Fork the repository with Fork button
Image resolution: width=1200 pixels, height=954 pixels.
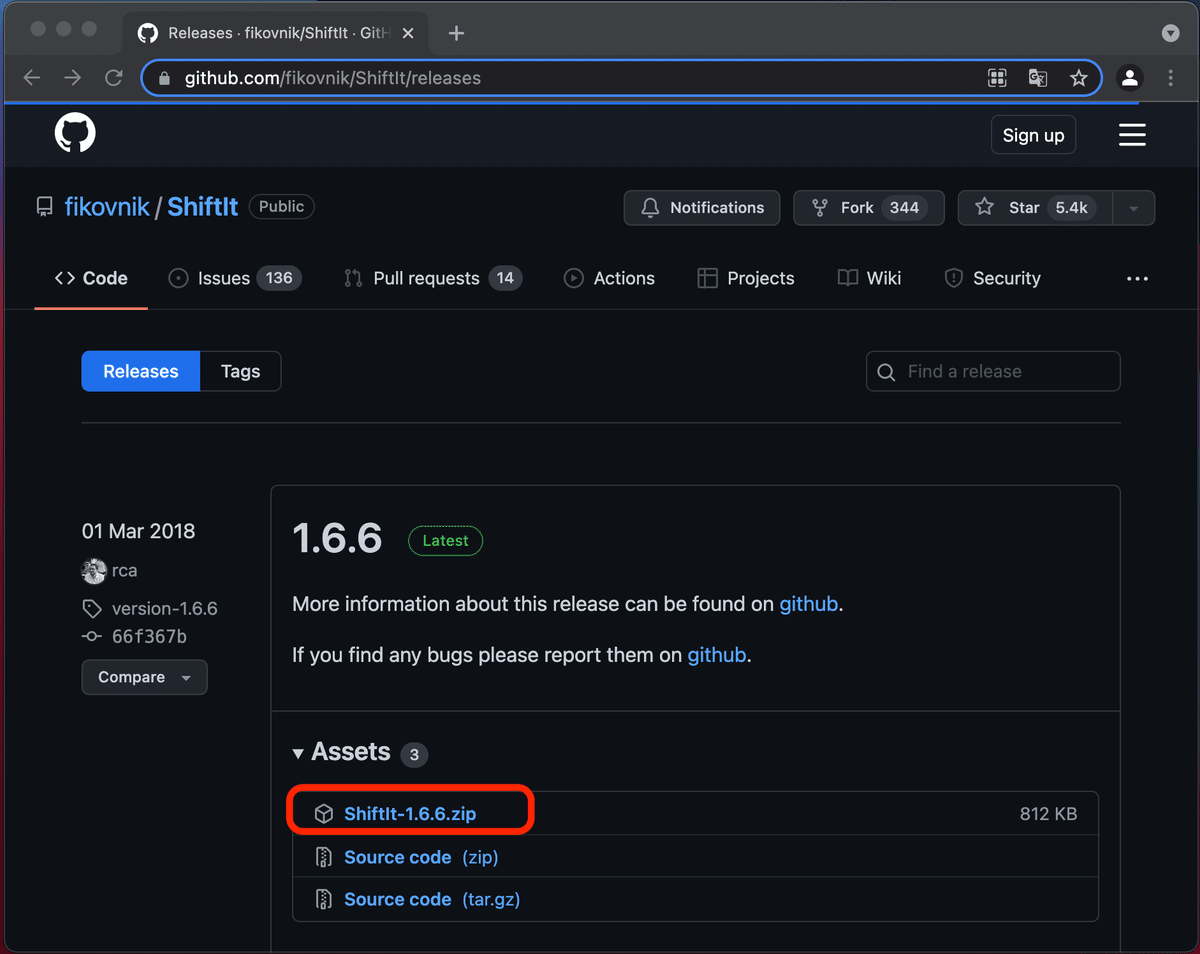[x=868, y=208]
